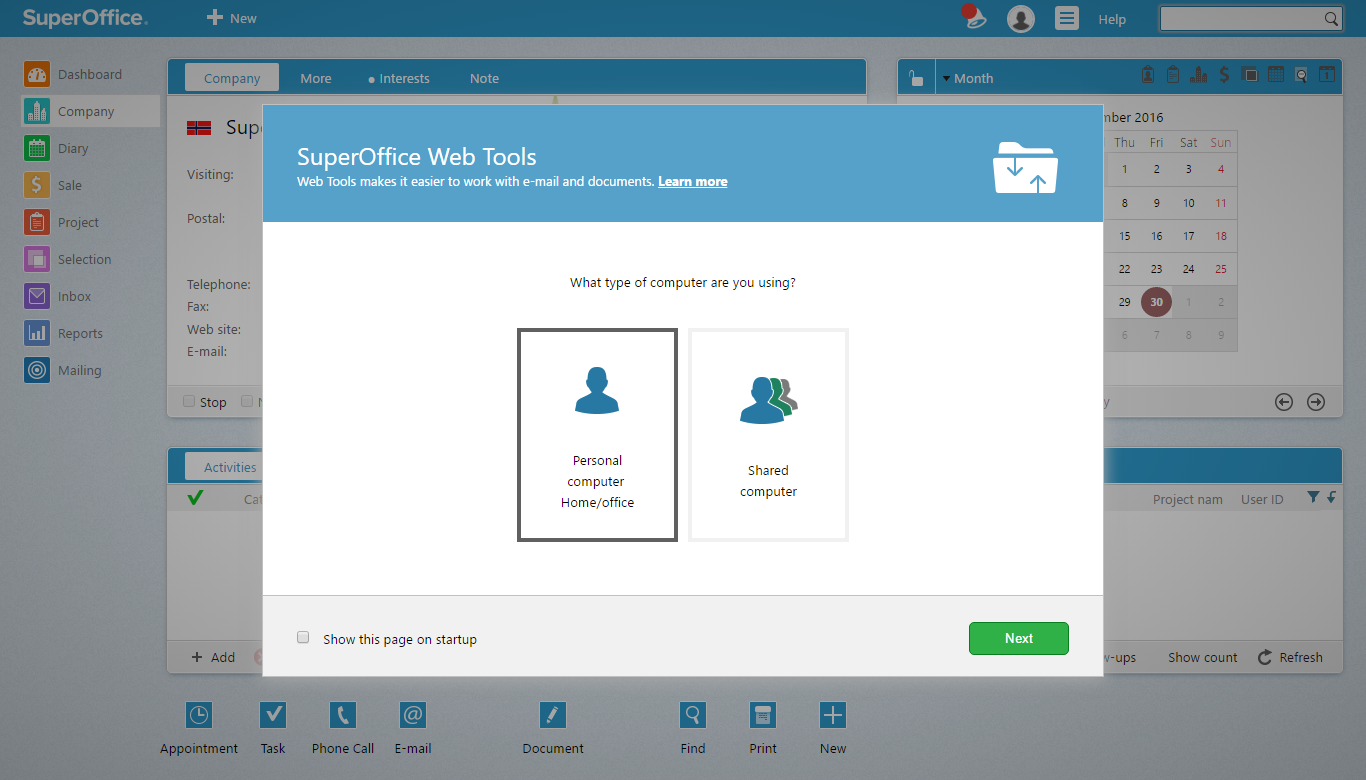The width and height of the screenshot is (1366, 780).
Task: Toggle Show this page on startup checkbox
Action: (303, 638)
